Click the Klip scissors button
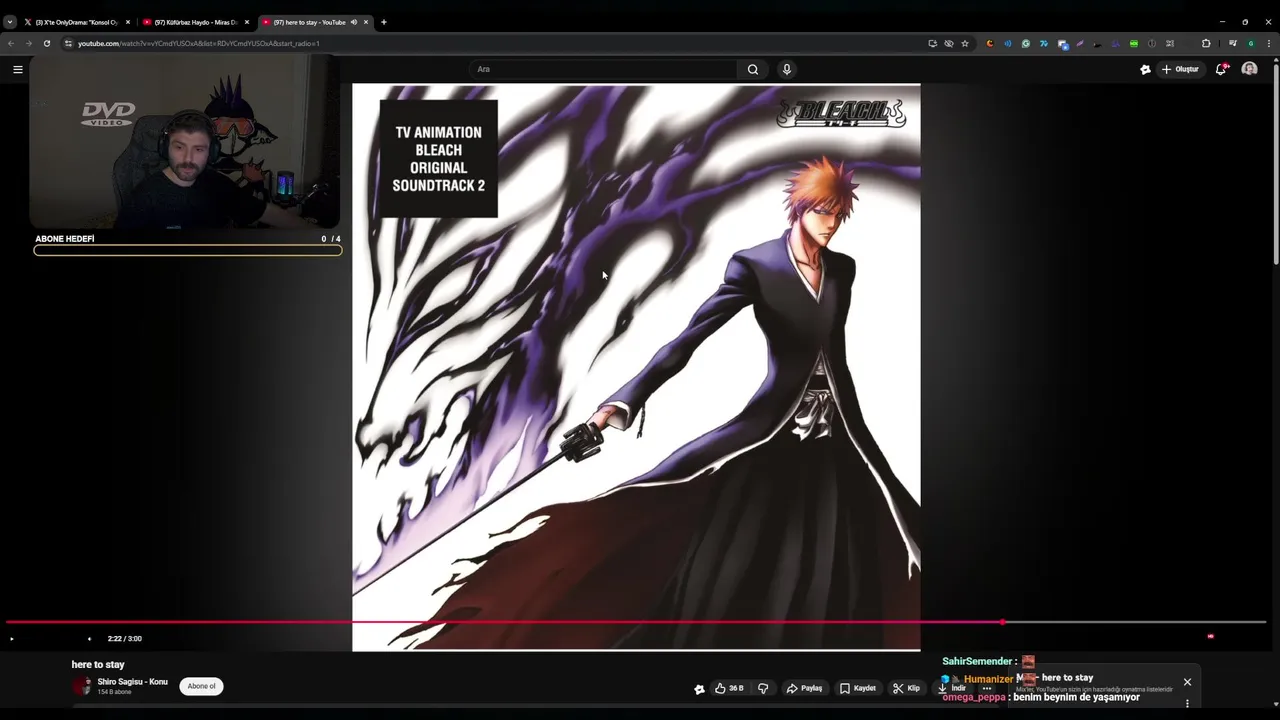Viewport: 1280px width, 720px height. 906,688
